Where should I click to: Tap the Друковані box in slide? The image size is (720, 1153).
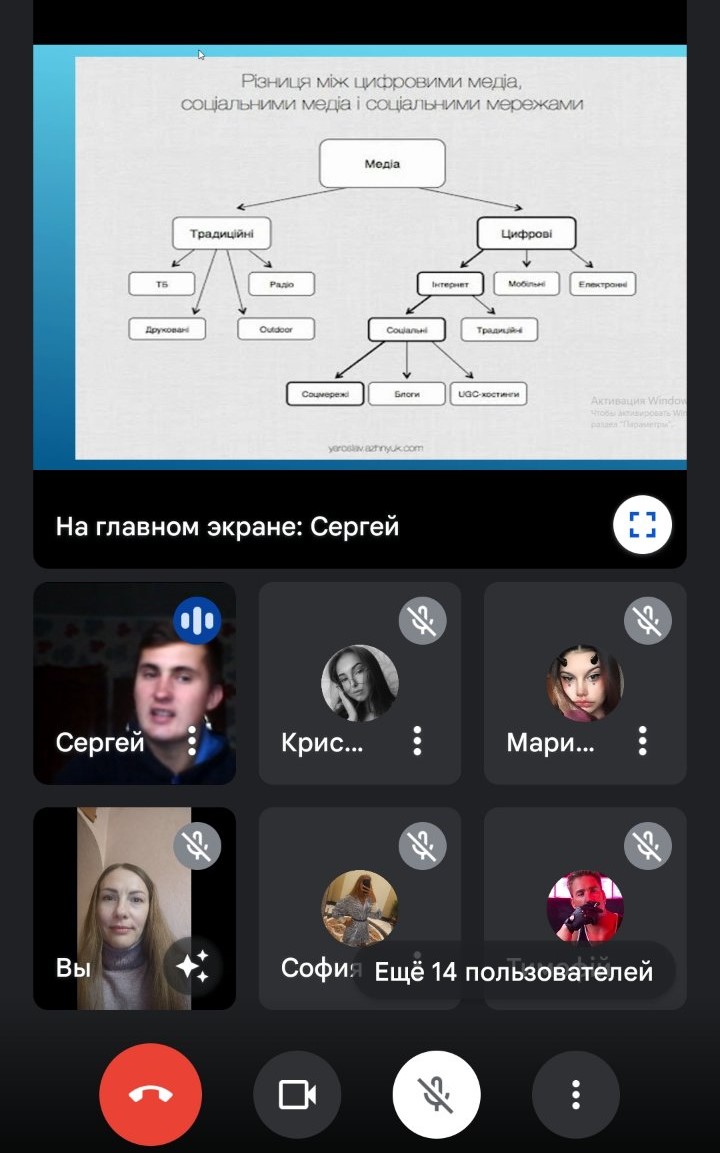click(167, 329)
